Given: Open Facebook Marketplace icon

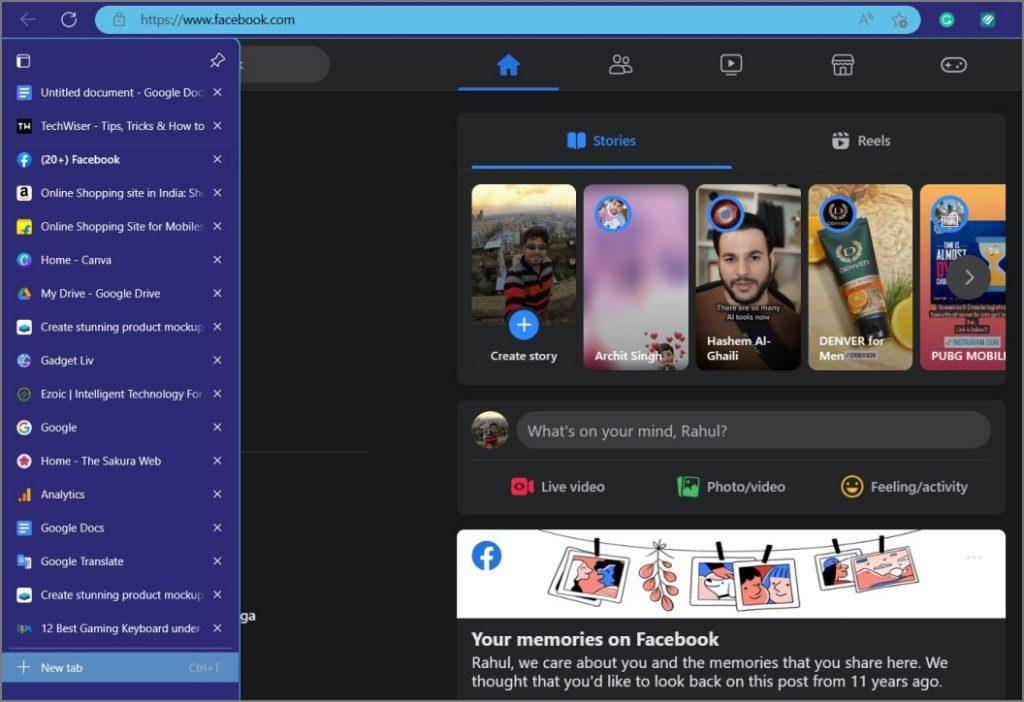Looking at the screenshot, I should click(842, 65).
